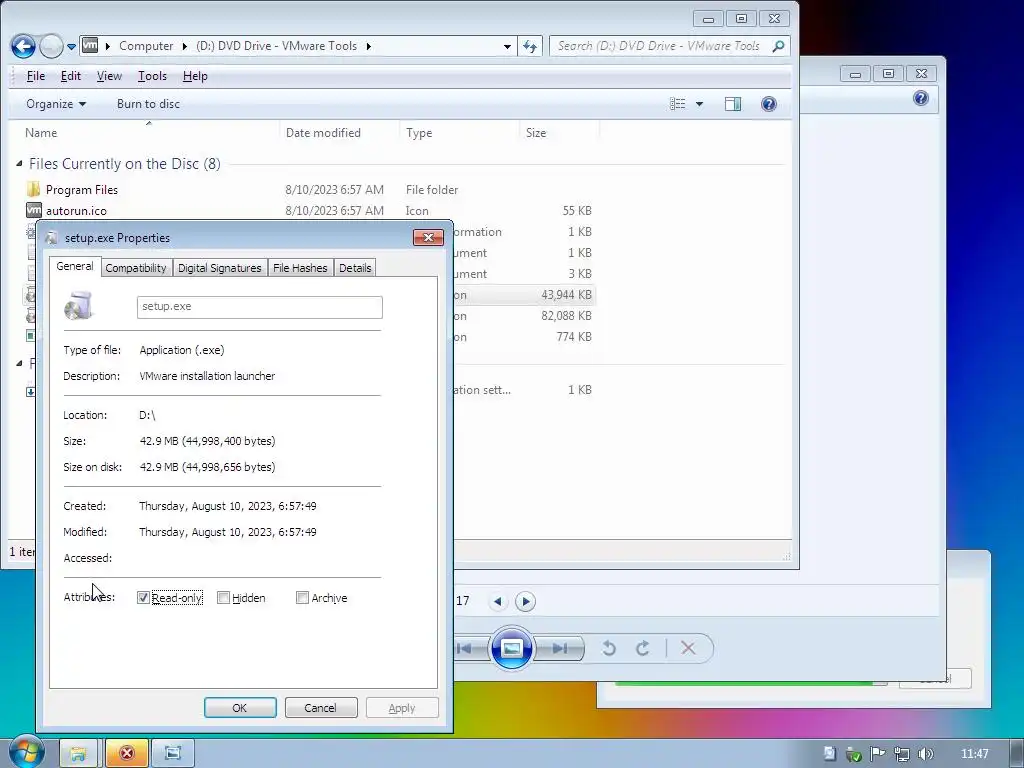Image resolution: width=1024 pixels, height=768 pixels.
Task: Click the red Delete X in Photo Viewer
Action: point(688,648)
